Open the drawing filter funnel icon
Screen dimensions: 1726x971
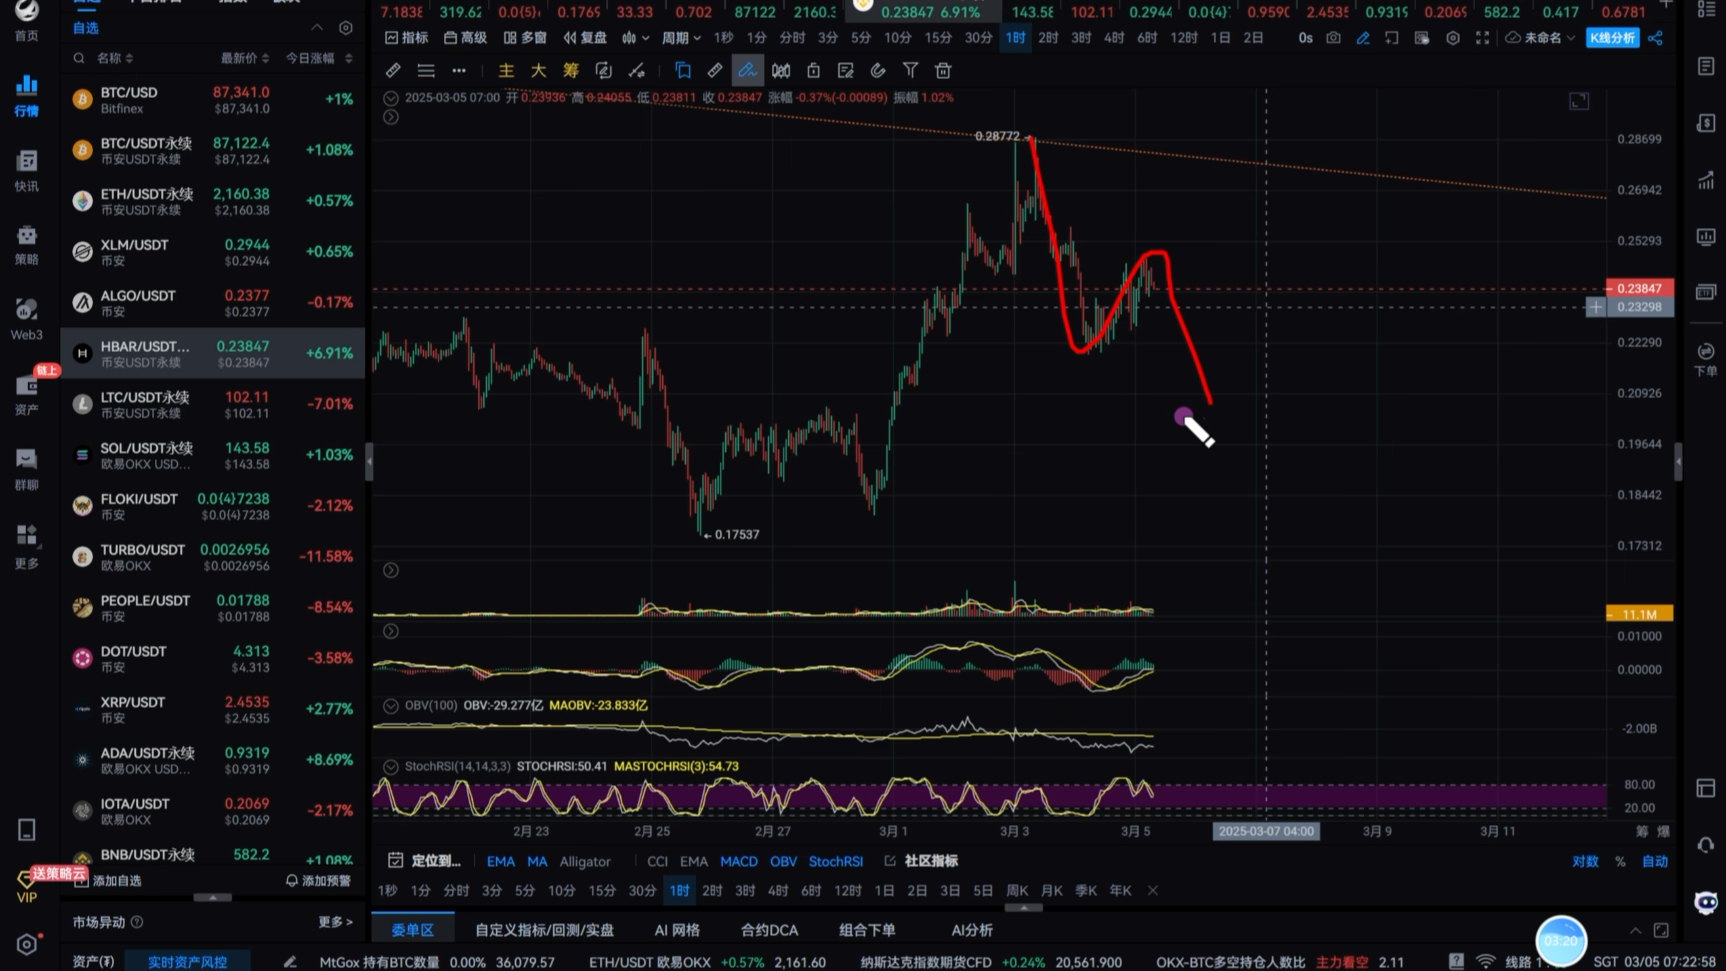[910, 70]
